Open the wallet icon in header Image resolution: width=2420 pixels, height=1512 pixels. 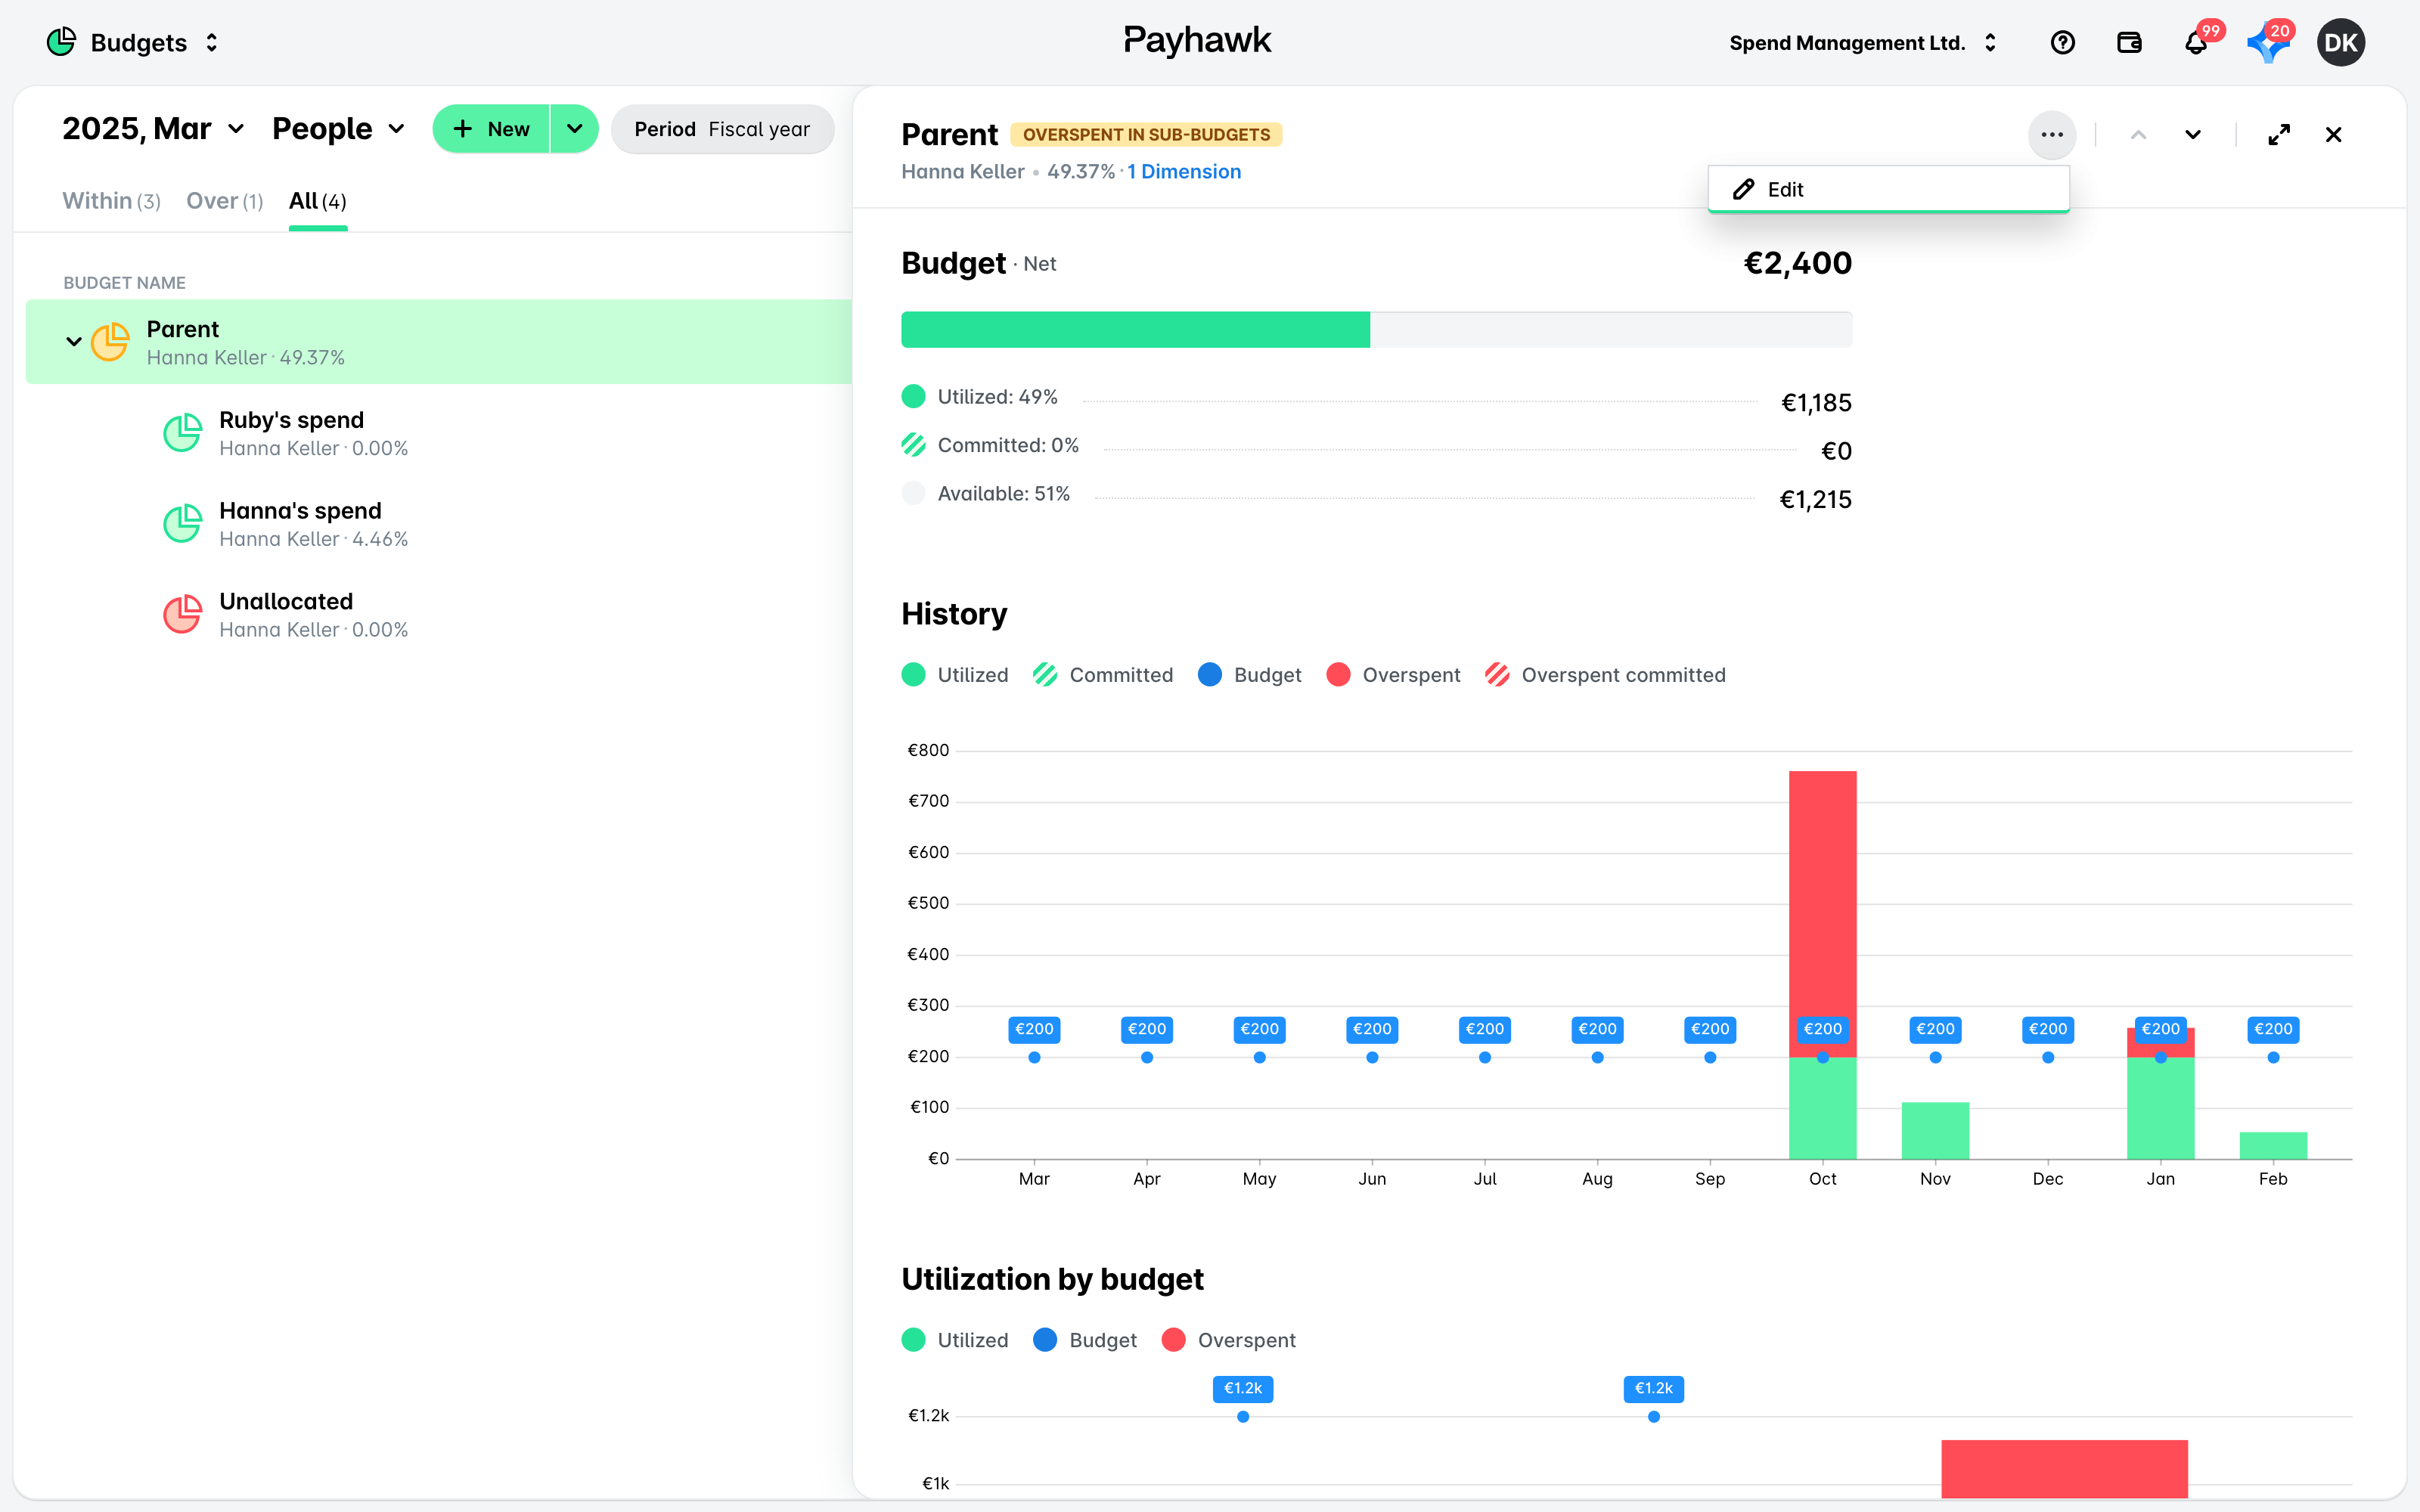[x=2129, y=43]
